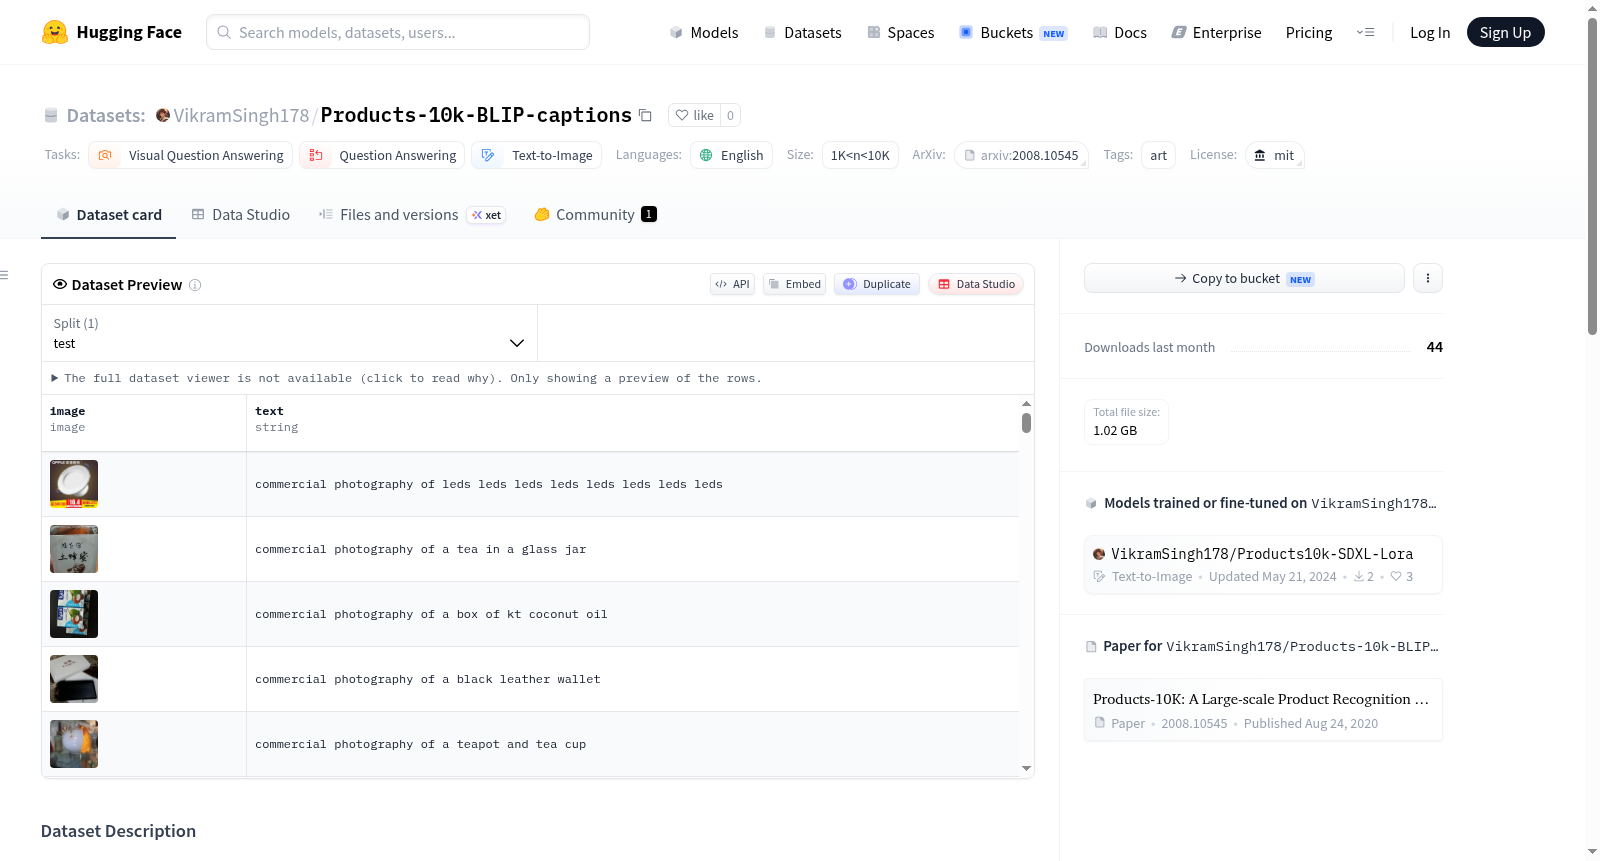Select caption 'a black leather wallet'
Image resolution: width=1600 pixels, height=861 pixels.
click(x=428, y=679)
